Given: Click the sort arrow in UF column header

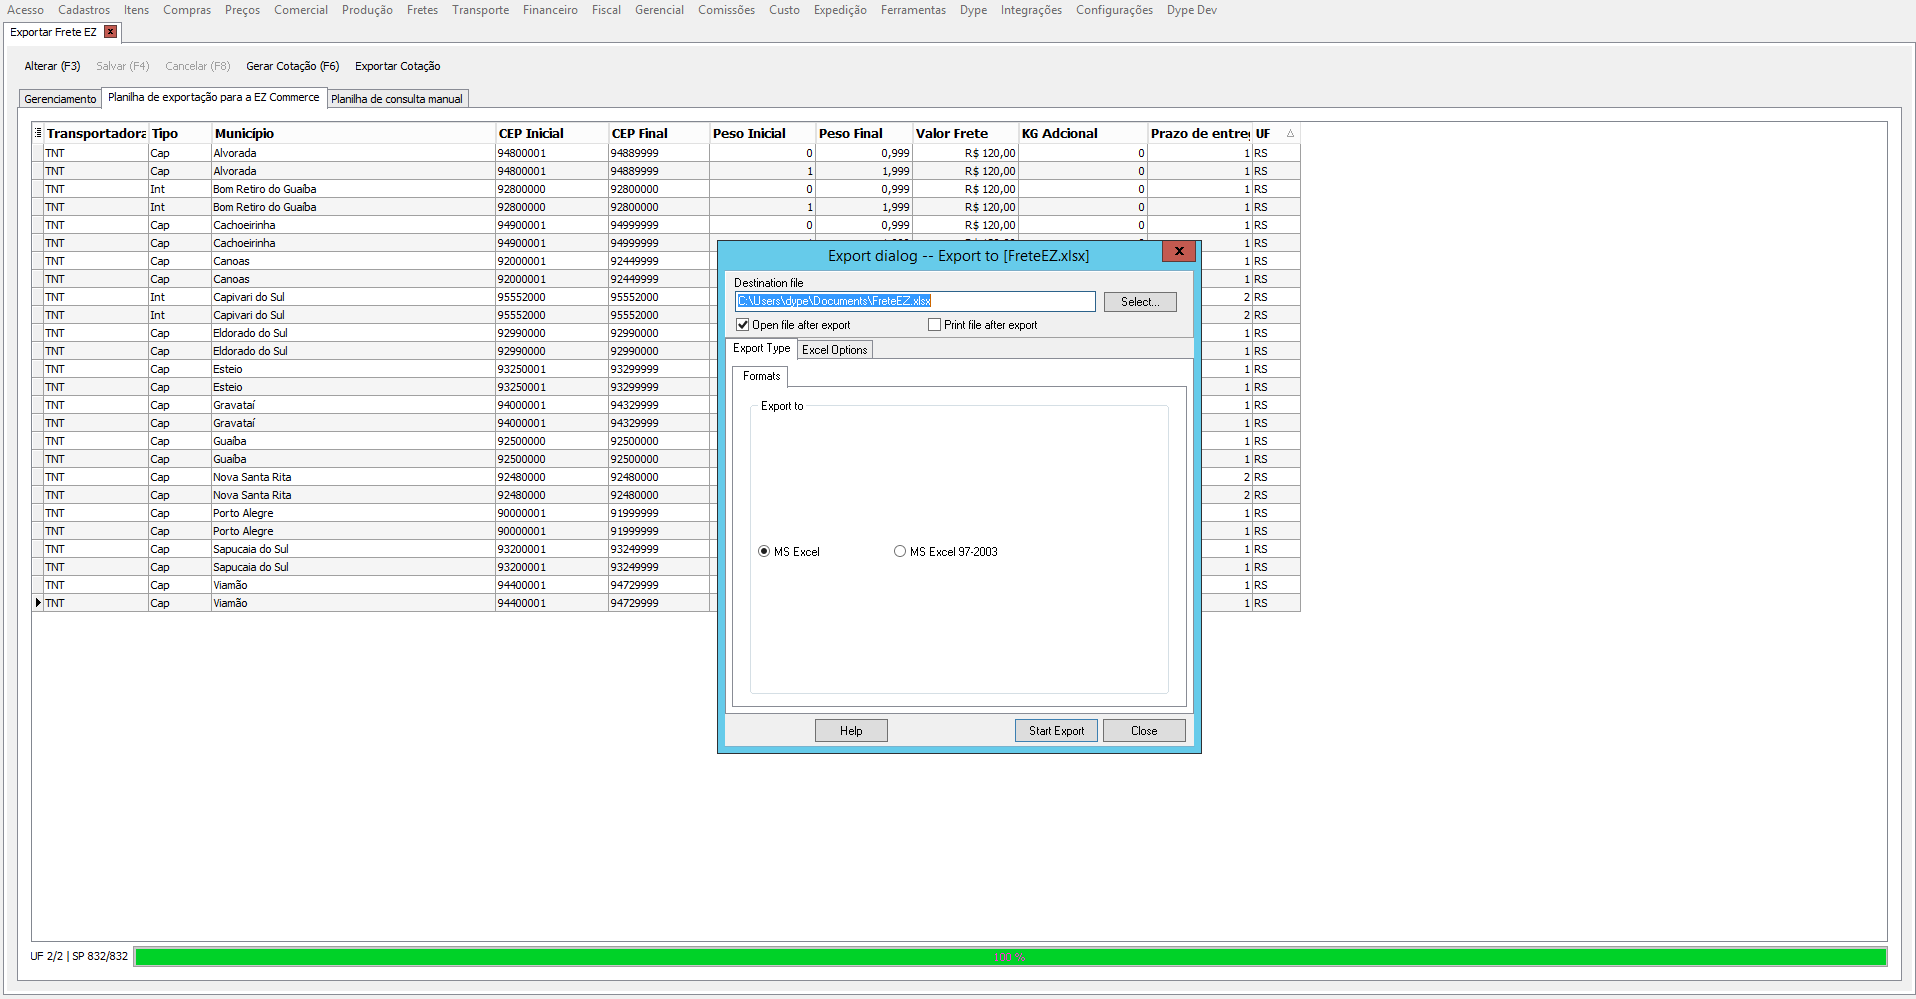Looking at the screenshot, I should click(x=1290, y=133).
